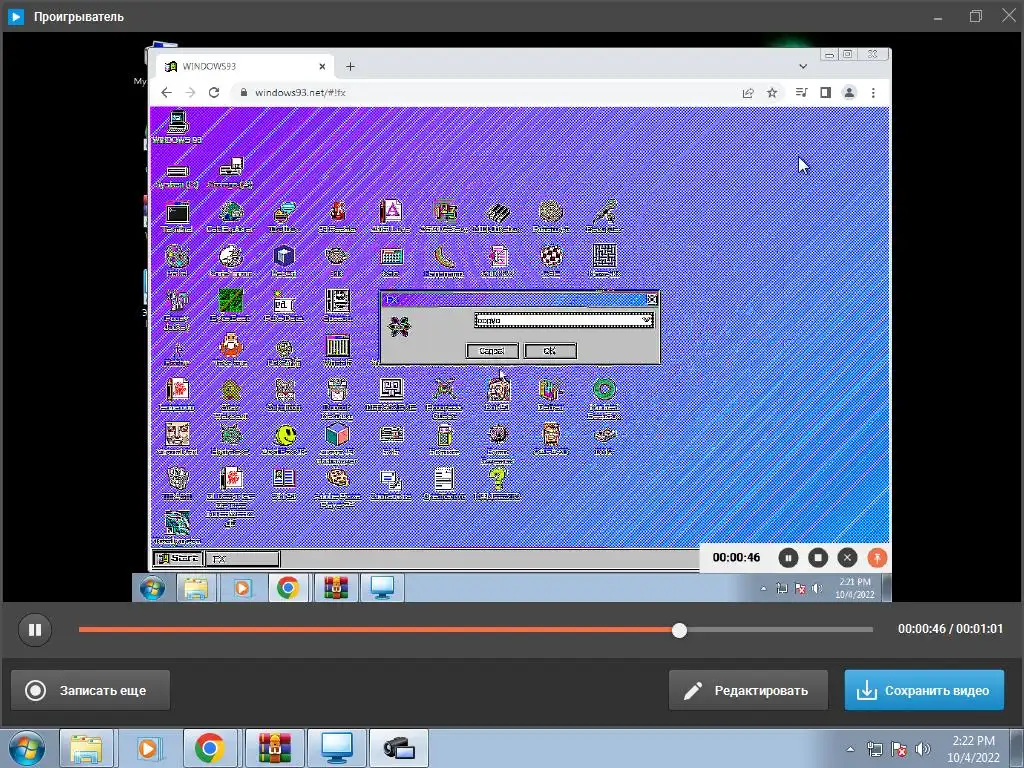Click Сохранить видео to save the video

pos(924,690)
